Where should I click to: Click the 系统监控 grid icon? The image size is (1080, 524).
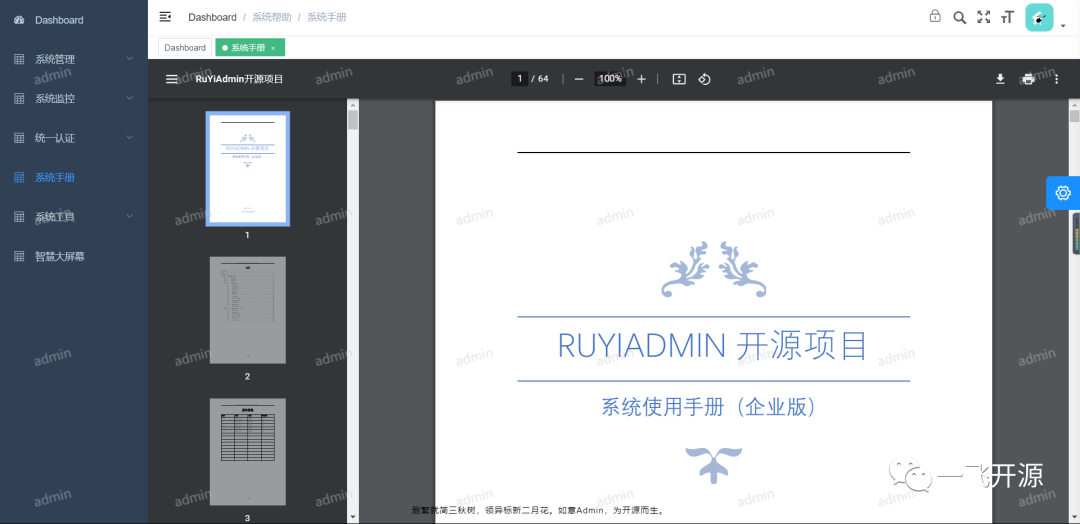click(19, 98)
